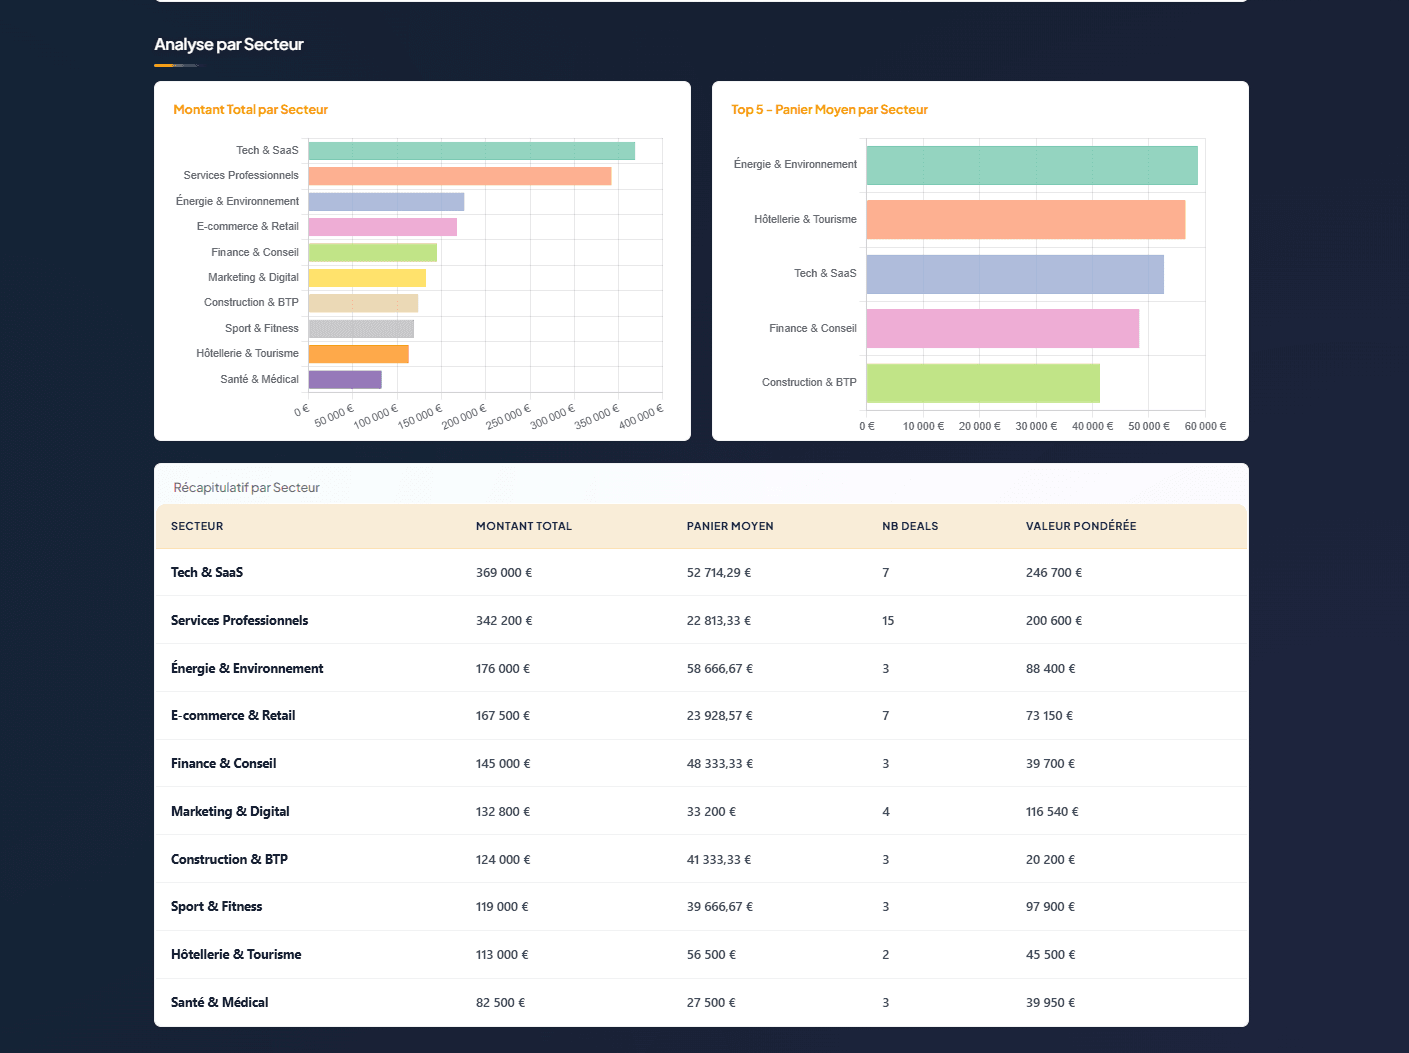Screen dimensions: 1409x1053
Task: Select the grey Sport & Fitness bar
Action: pyautogui.click(x=360, y=328)
